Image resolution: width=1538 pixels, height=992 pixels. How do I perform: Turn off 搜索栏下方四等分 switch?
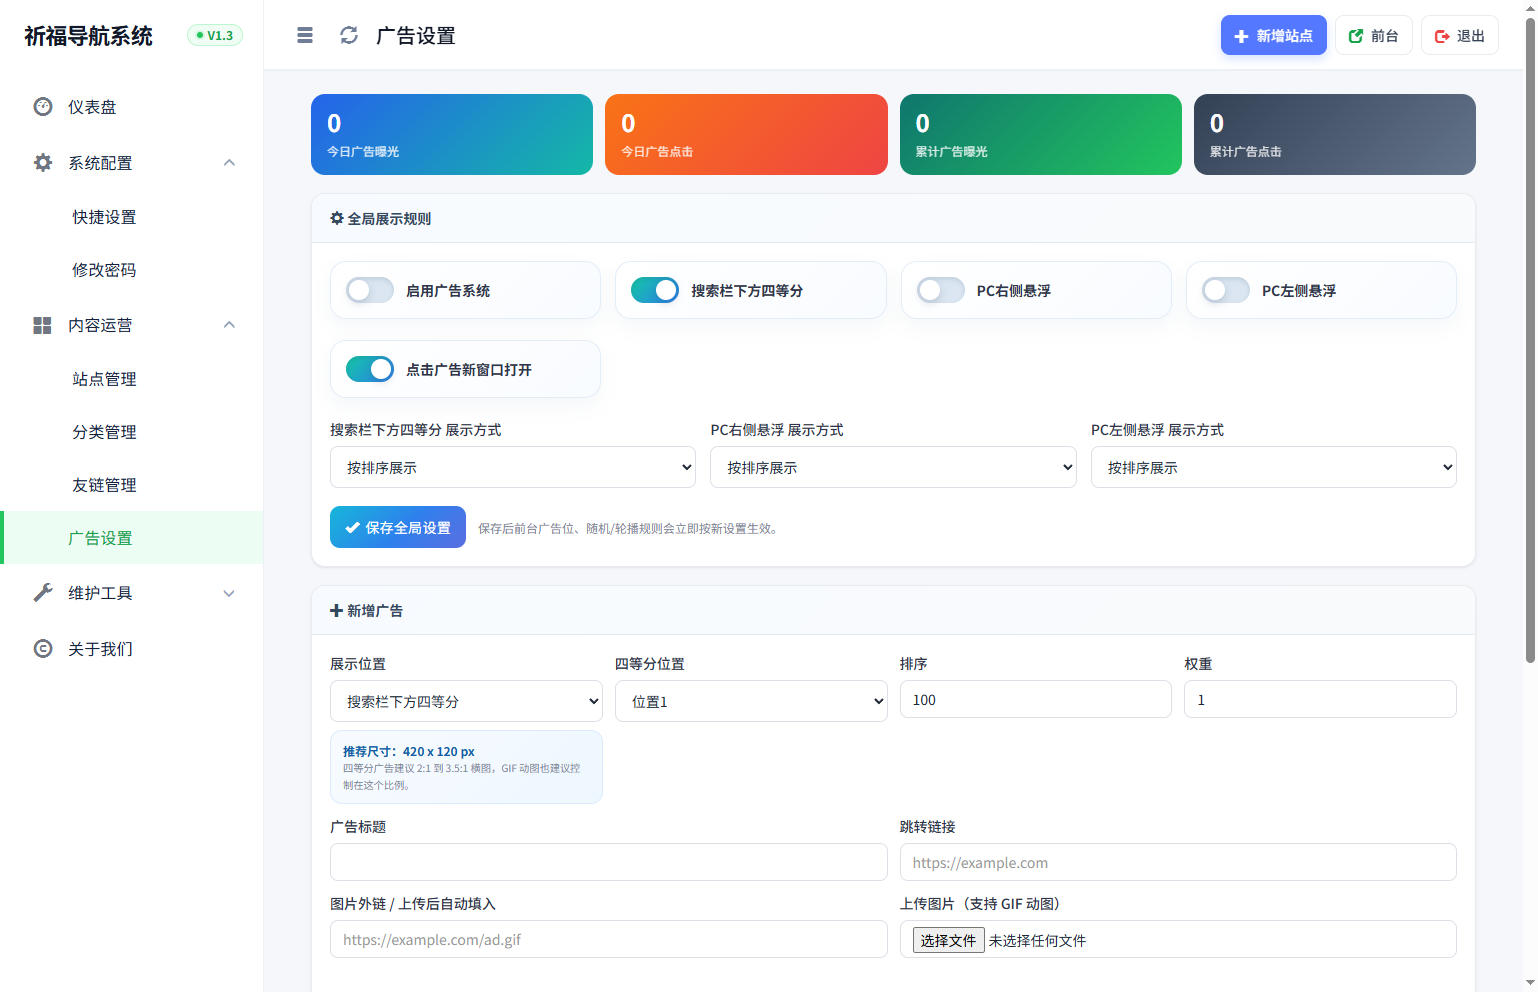(x=655, y=290)
